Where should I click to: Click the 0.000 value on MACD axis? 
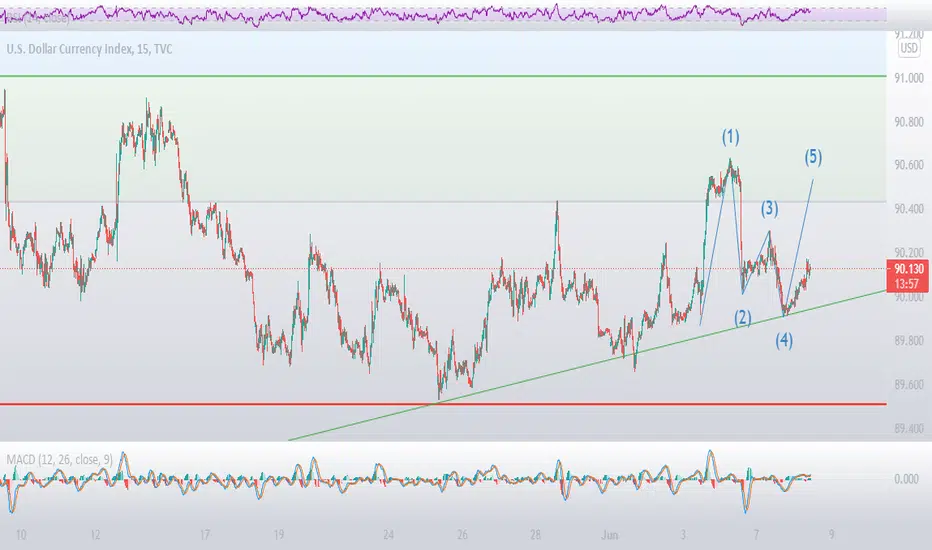(x=906, y=479)
